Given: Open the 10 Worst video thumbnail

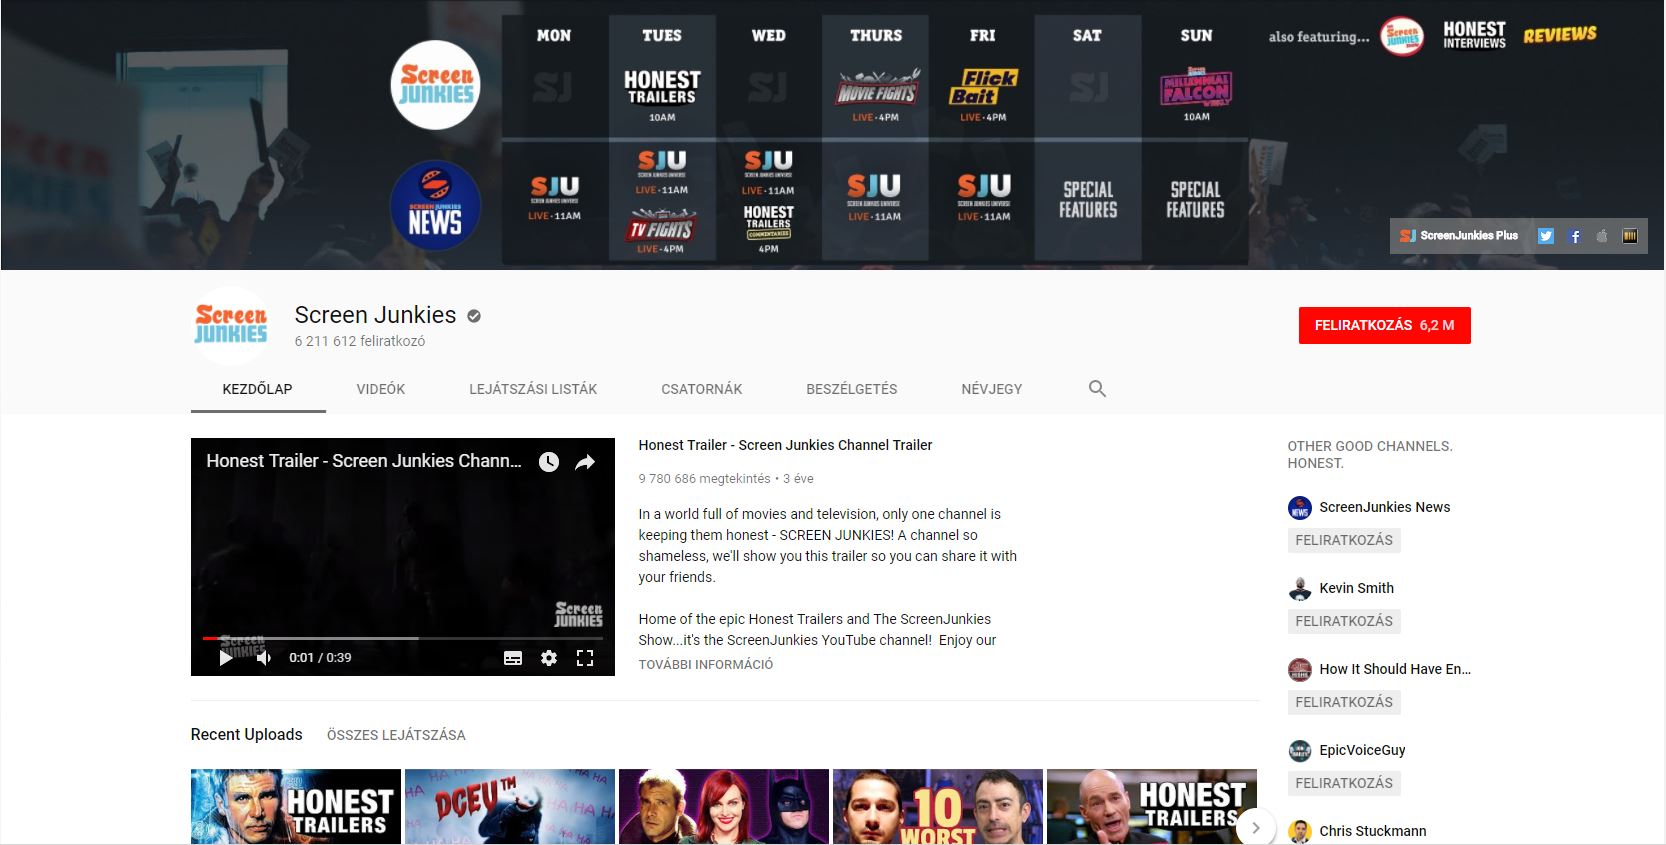Looking at the screenshot, I should click(x=938, y=807).
